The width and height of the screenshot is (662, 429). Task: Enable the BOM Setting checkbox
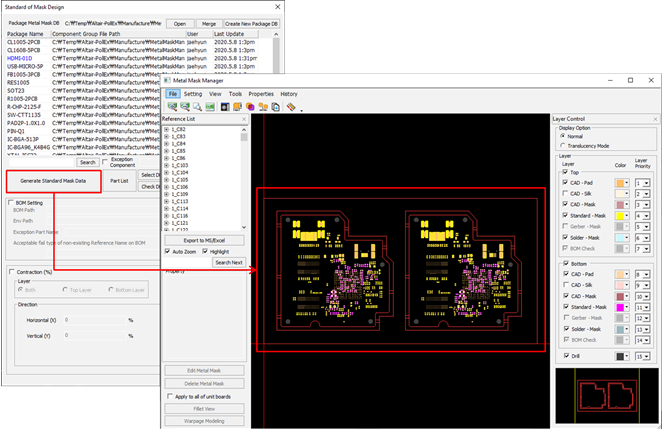point(10,202)
